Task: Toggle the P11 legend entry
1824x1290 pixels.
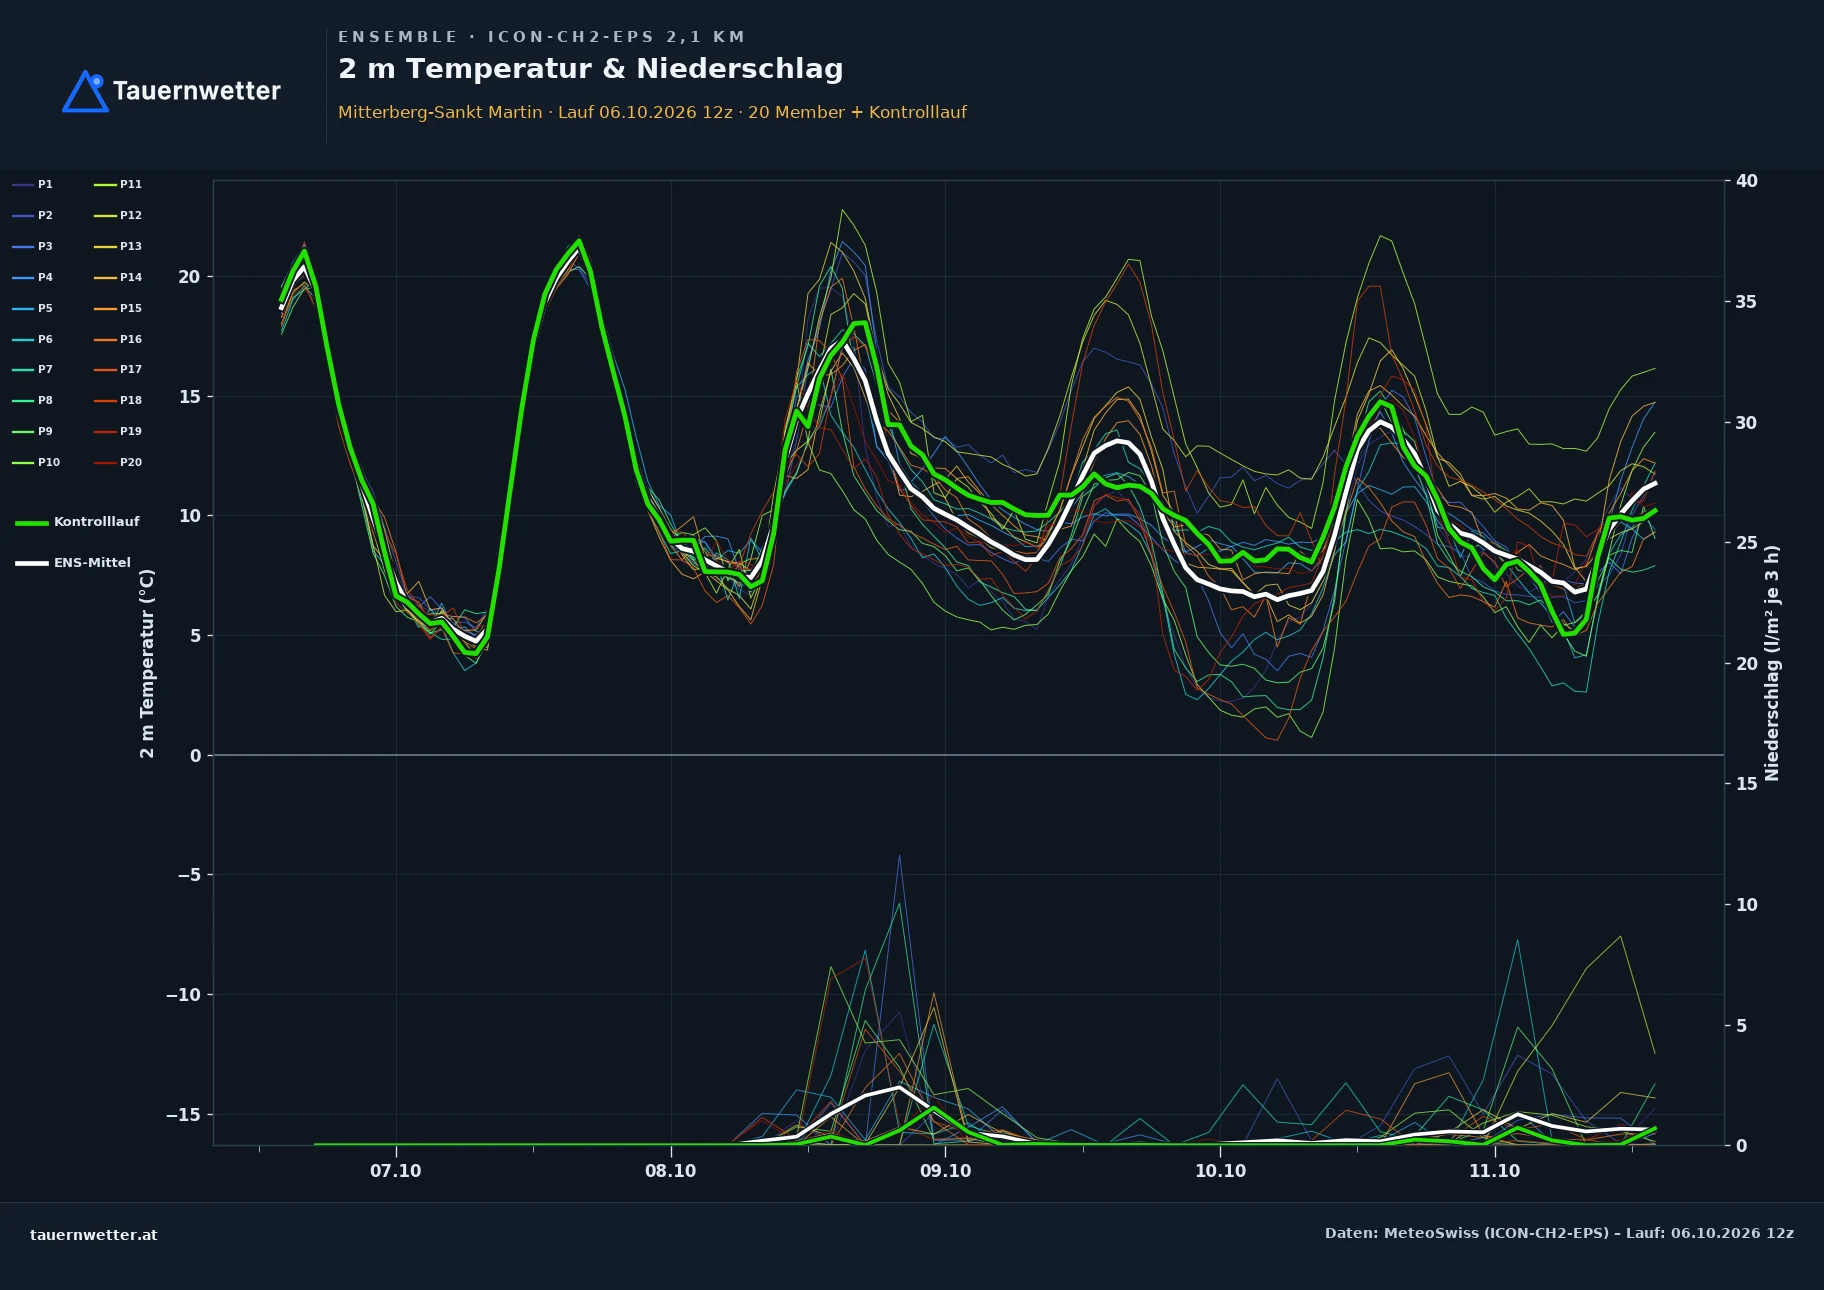Action: pos(118,184)
